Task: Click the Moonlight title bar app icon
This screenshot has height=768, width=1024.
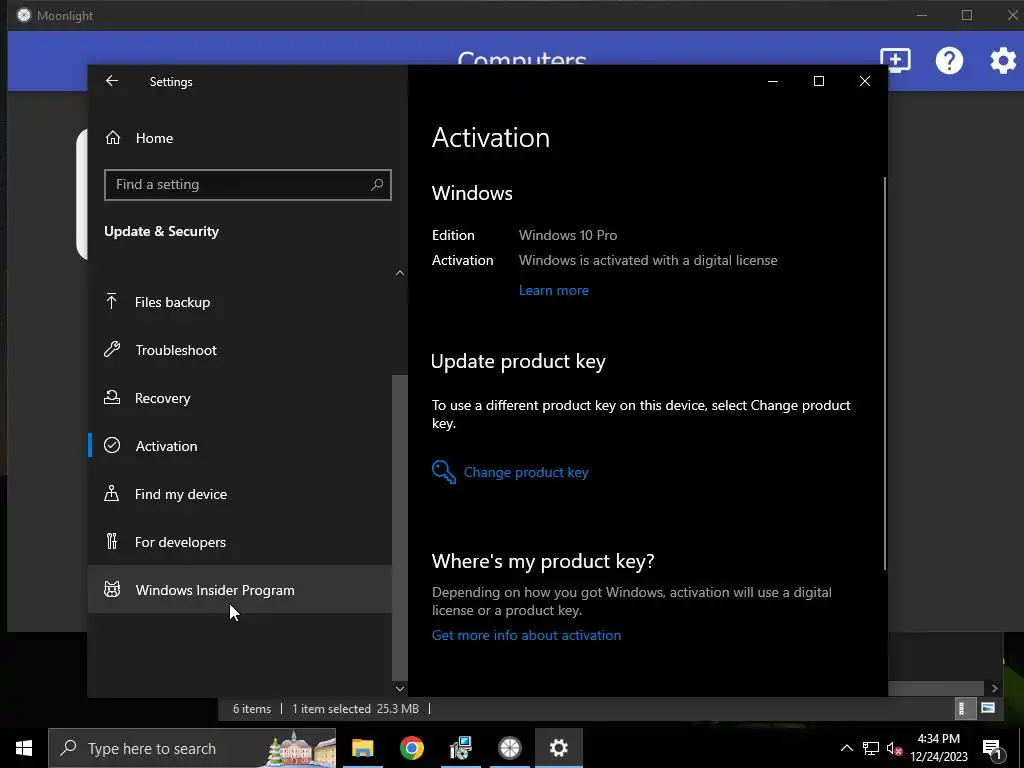Action: click(x=24, y=15)
